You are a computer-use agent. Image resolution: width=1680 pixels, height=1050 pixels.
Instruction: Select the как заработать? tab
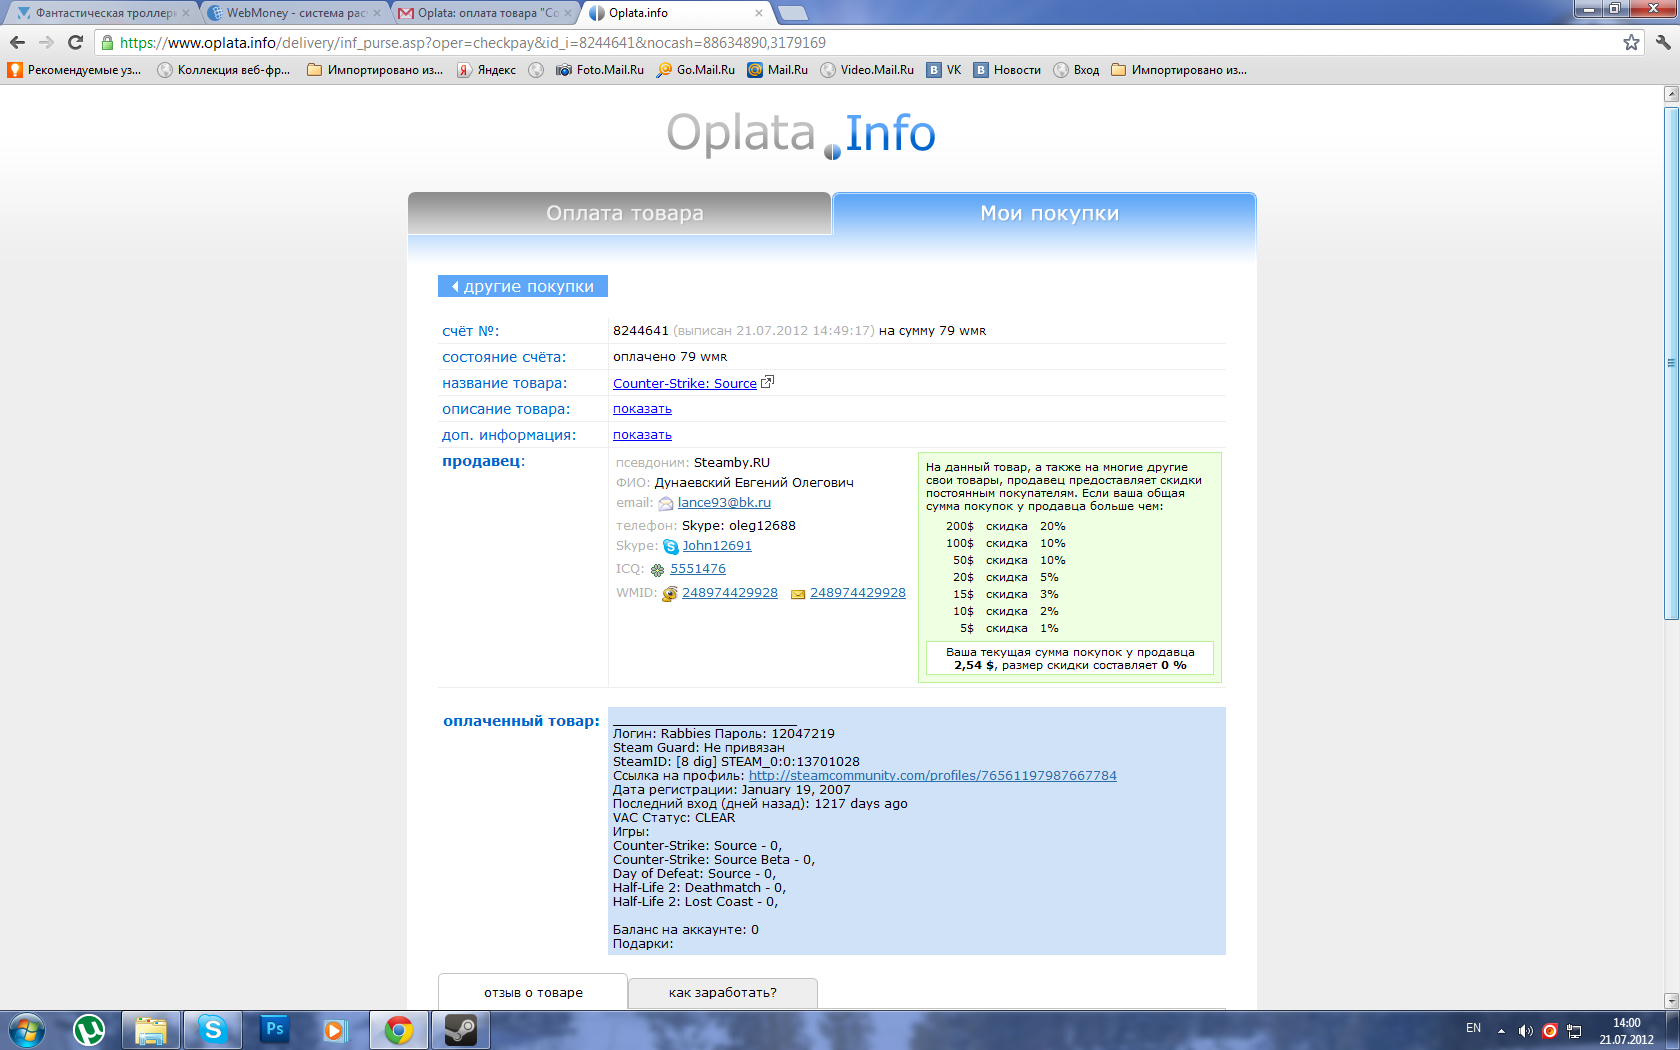coord(723,992)
